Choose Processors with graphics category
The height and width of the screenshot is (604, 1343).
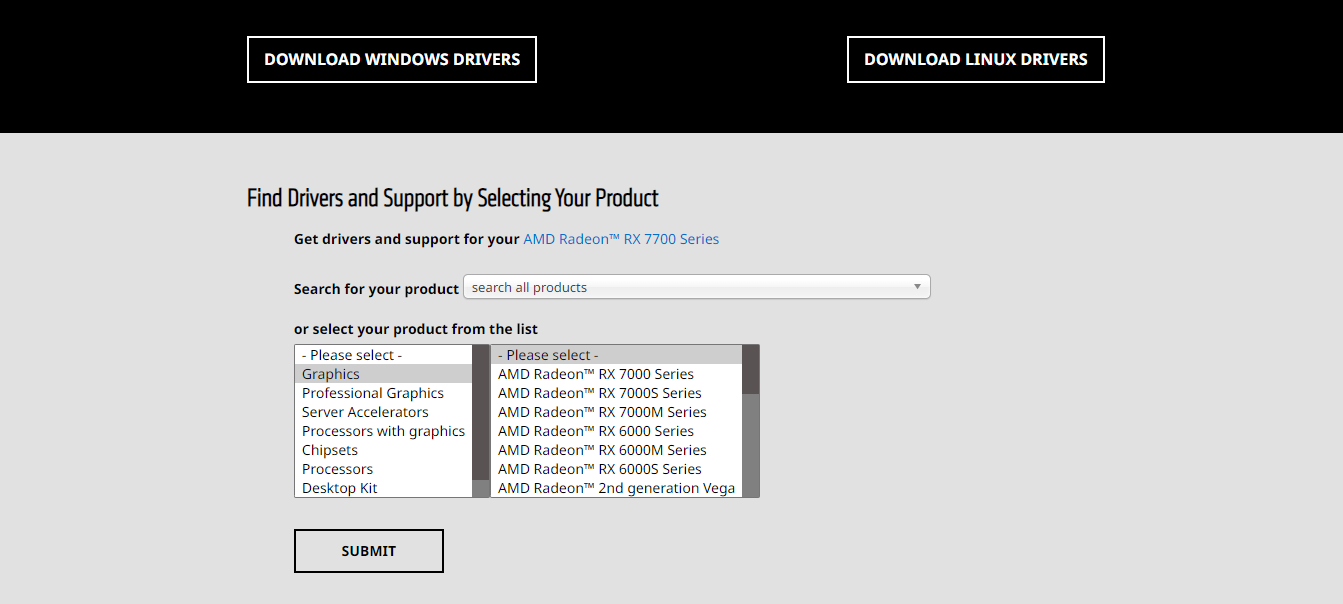(x=383, y=431)
